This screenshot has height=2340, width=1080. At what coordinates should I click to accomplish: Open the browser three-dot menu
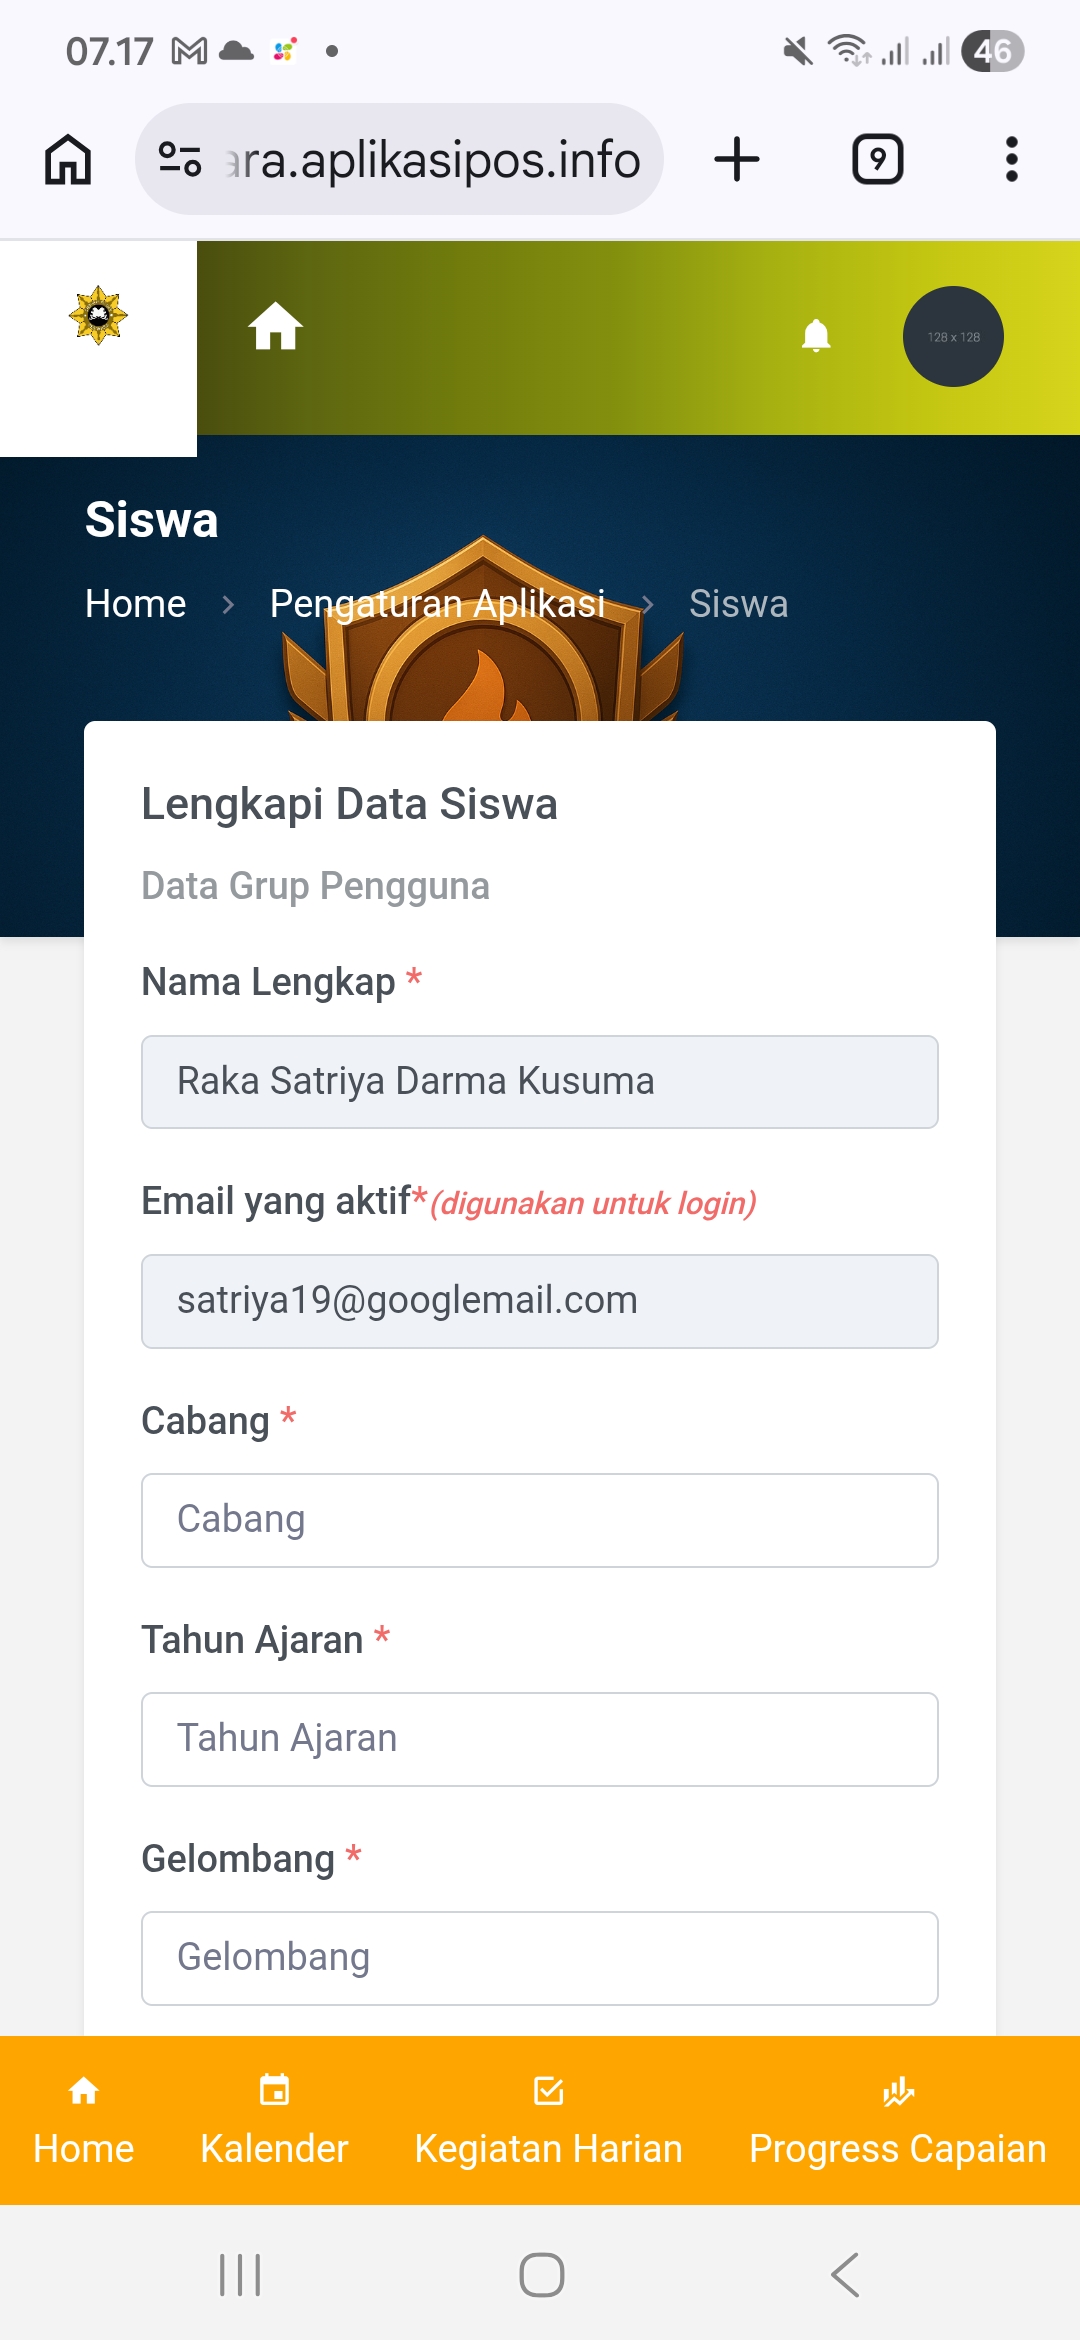click(1011, 159)
